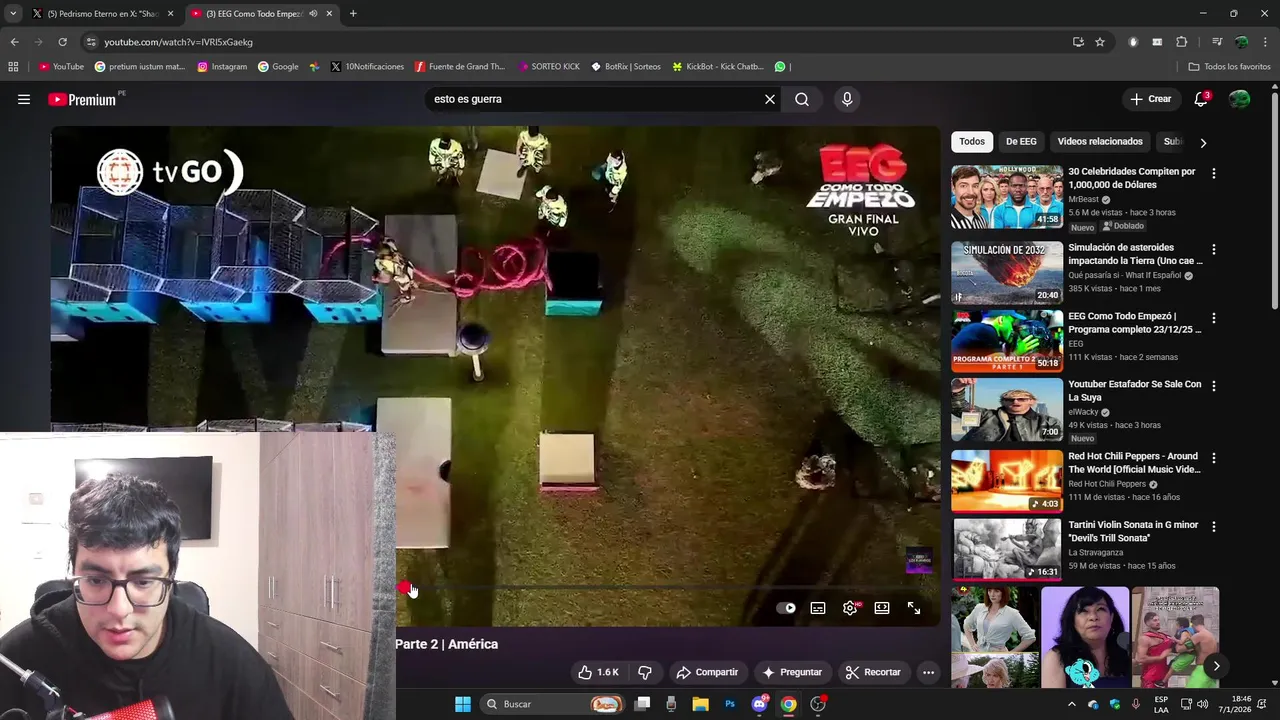Open 'Tartini Violin Sonata in G minor' title

1133,531
